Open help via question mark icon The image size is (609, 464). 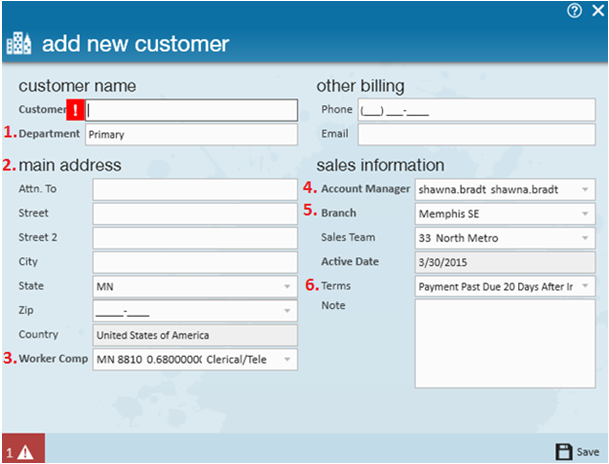[x=574, y=10]
